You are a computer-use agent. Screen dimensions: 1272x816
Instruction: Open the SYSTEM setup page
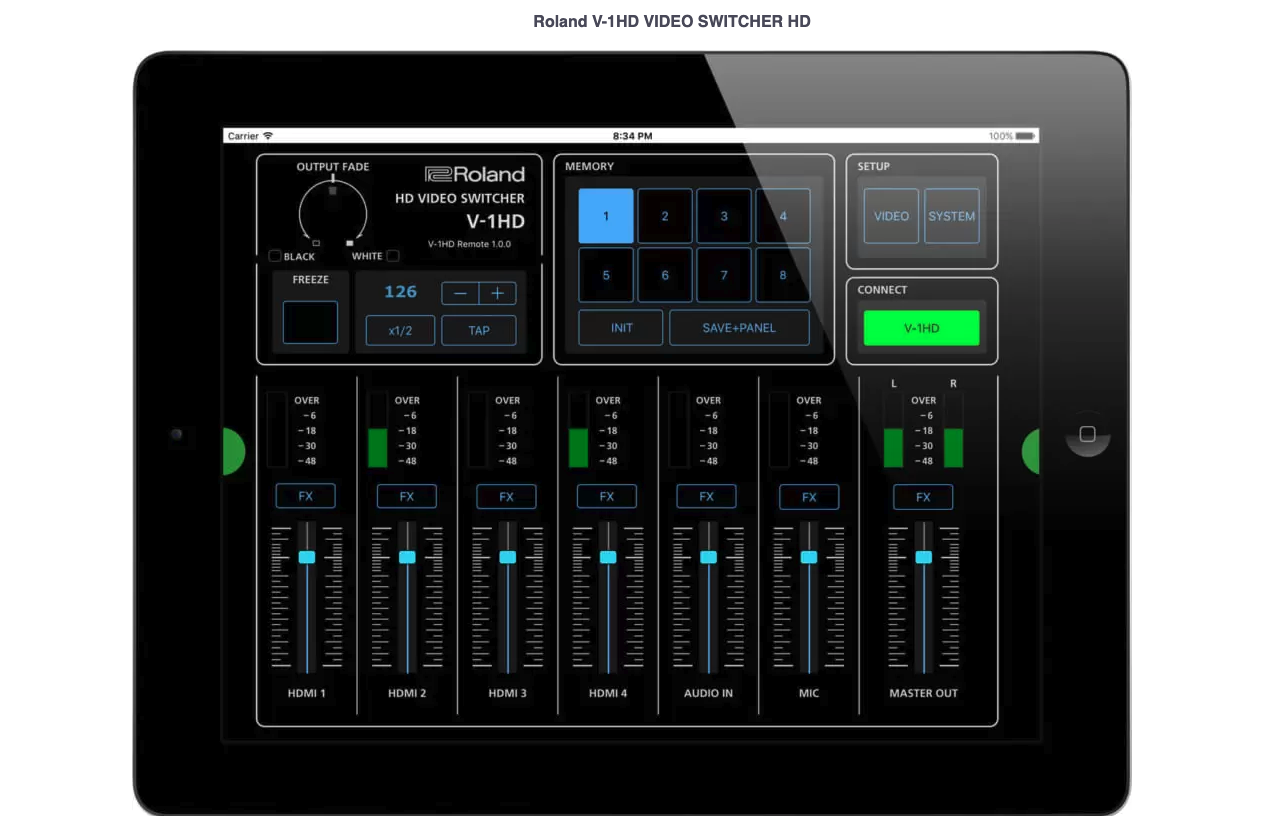952,216
